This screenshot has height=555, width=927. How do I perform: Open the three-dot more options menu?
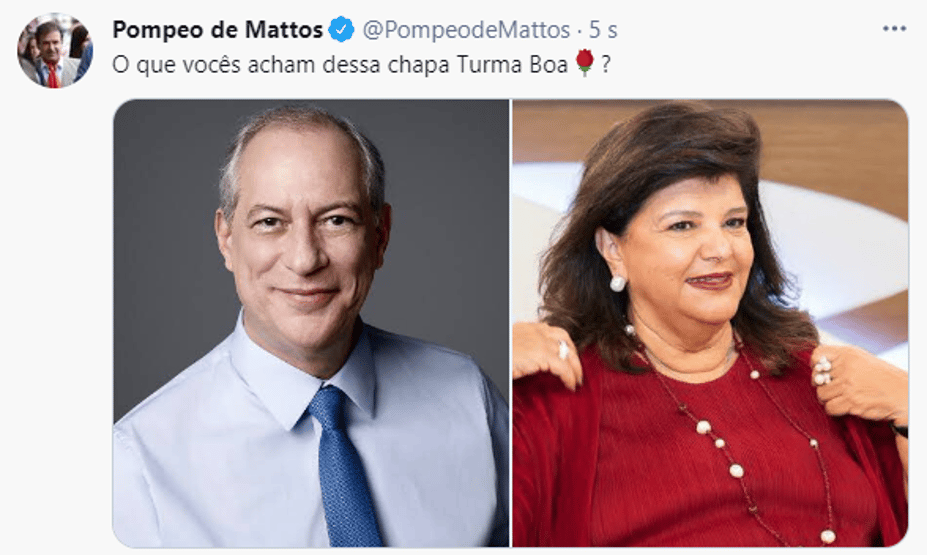(x=894, y=29)
